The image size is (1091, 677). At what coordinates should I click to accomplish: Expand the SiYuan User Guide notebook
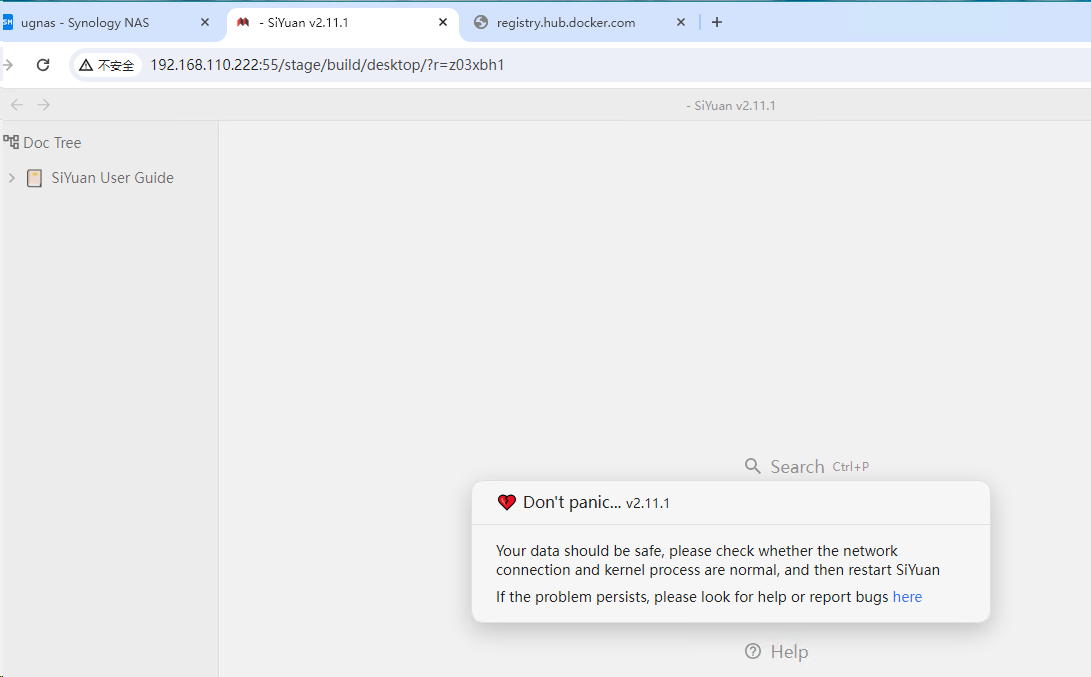[11, 178]
